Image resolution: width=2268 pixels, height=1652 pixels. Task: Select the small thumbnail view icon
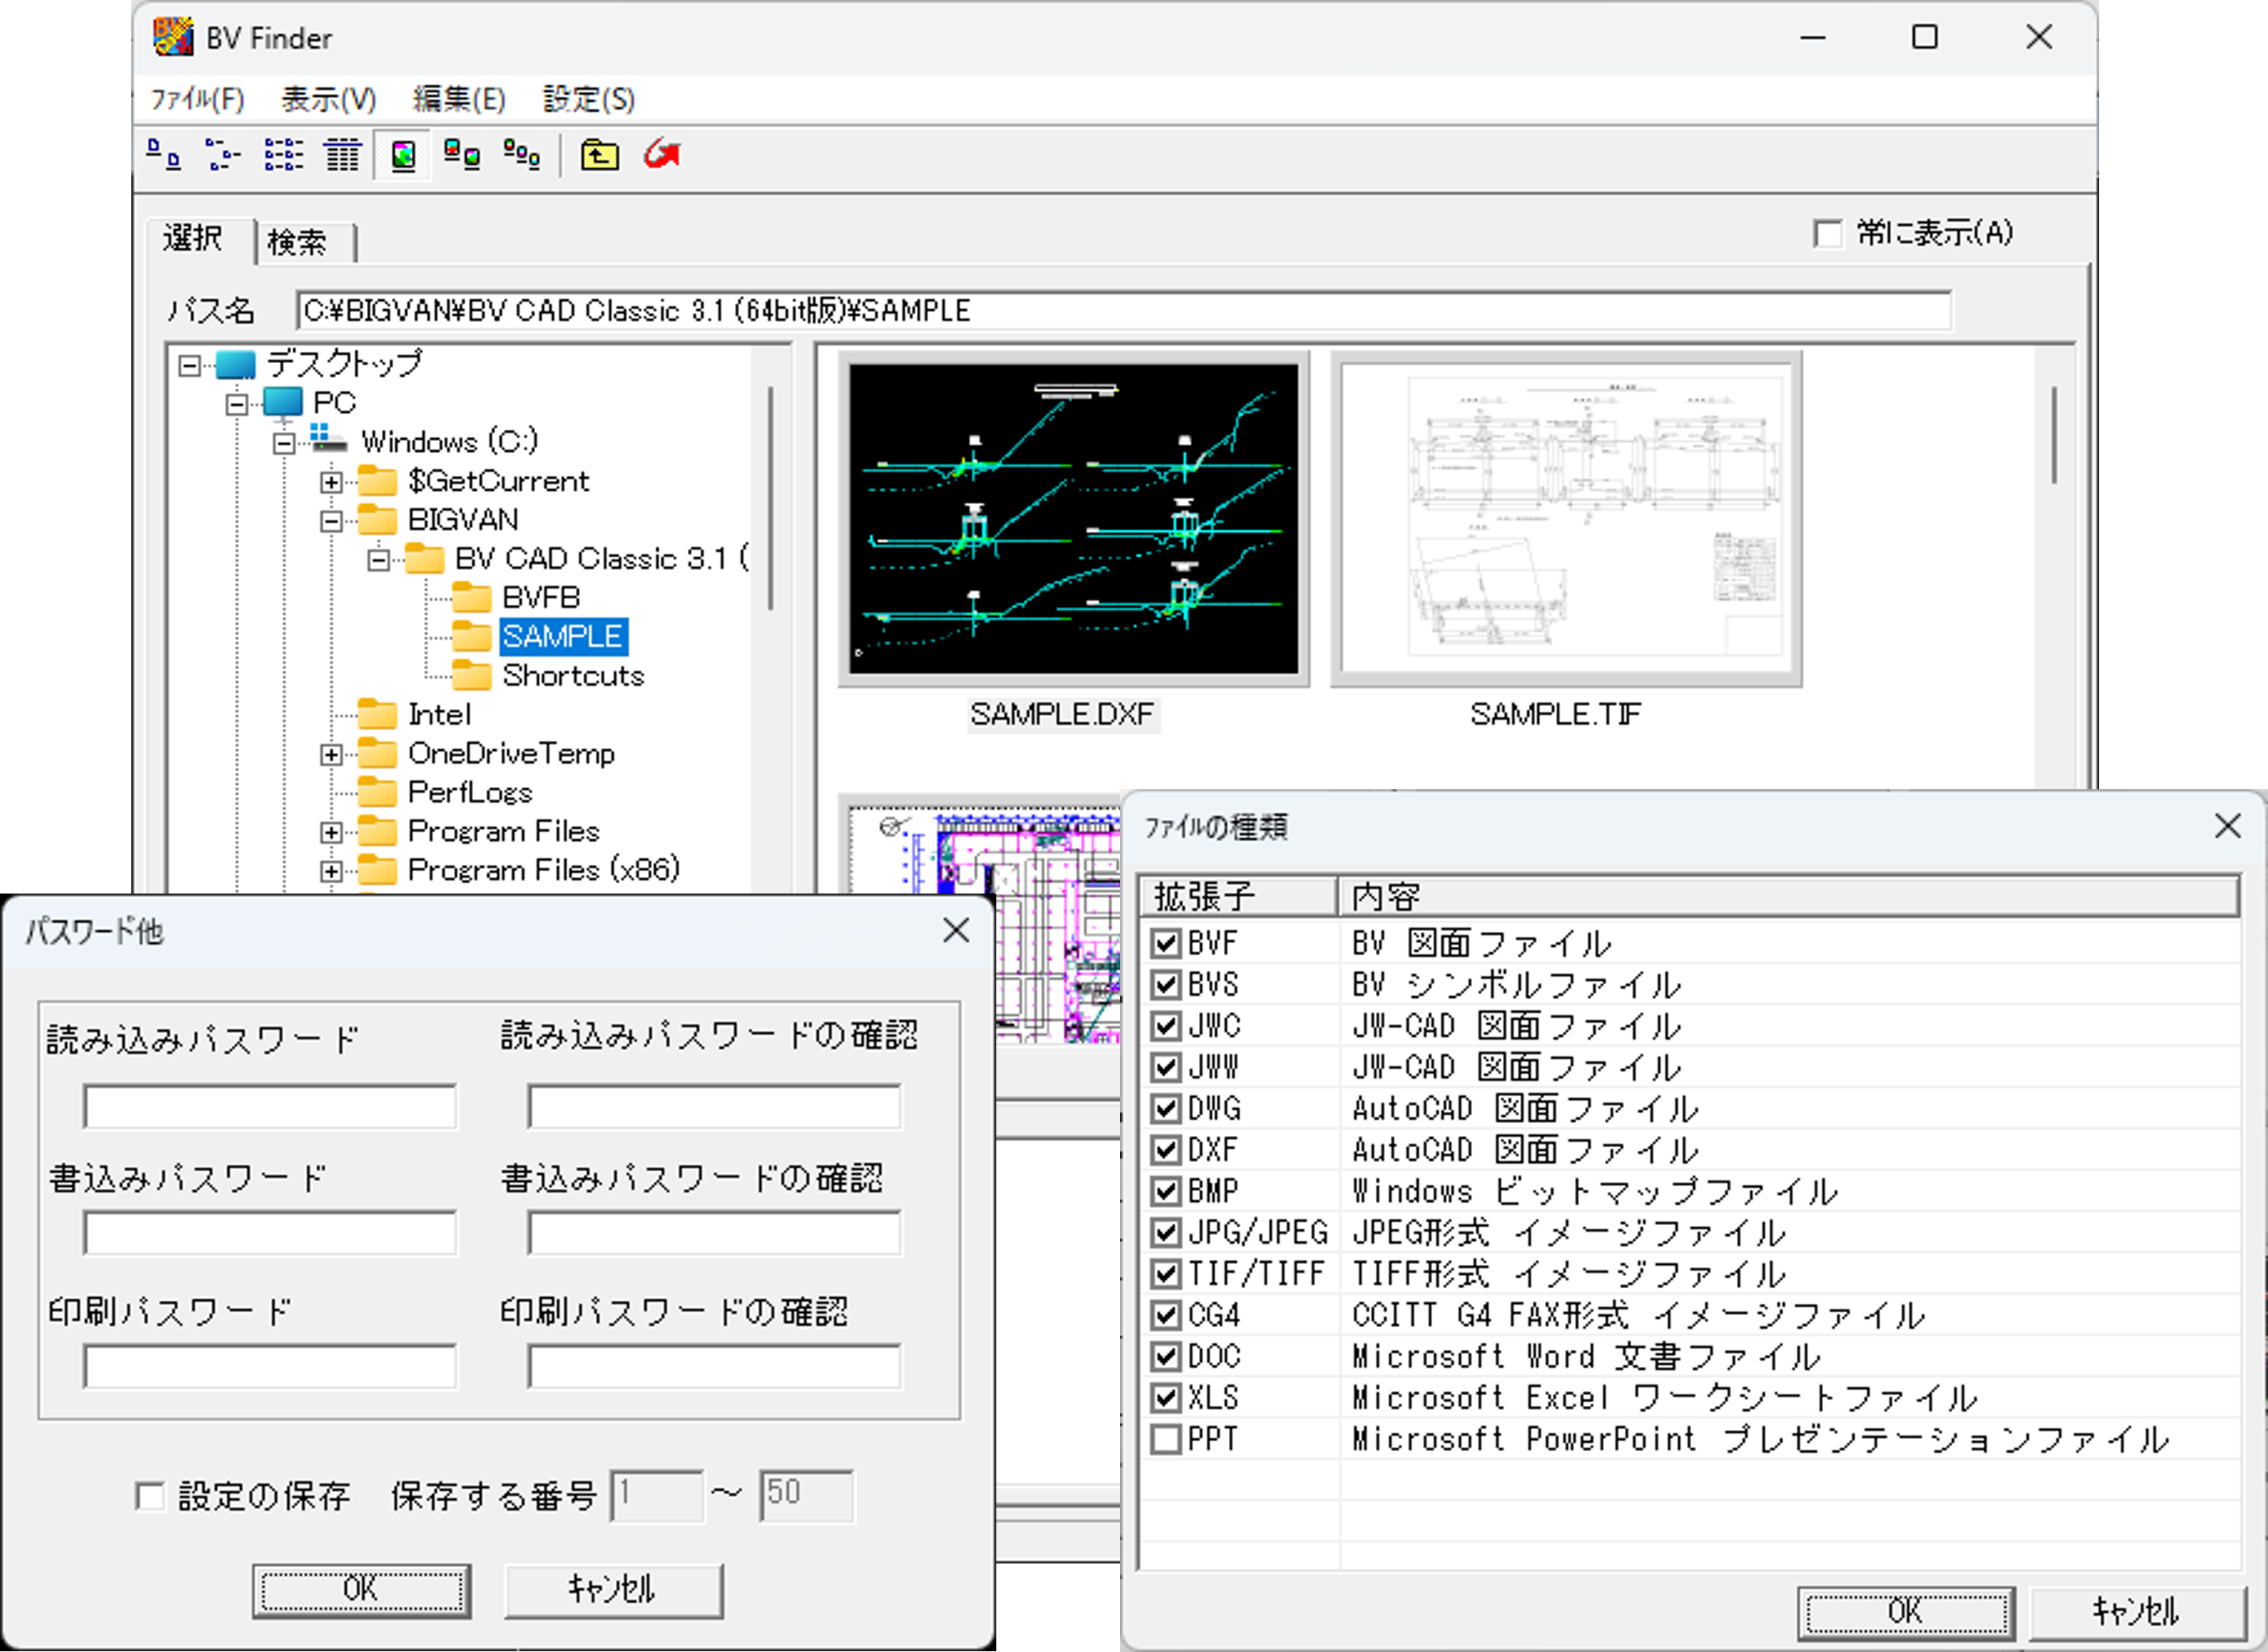click(x=522, y=156)
